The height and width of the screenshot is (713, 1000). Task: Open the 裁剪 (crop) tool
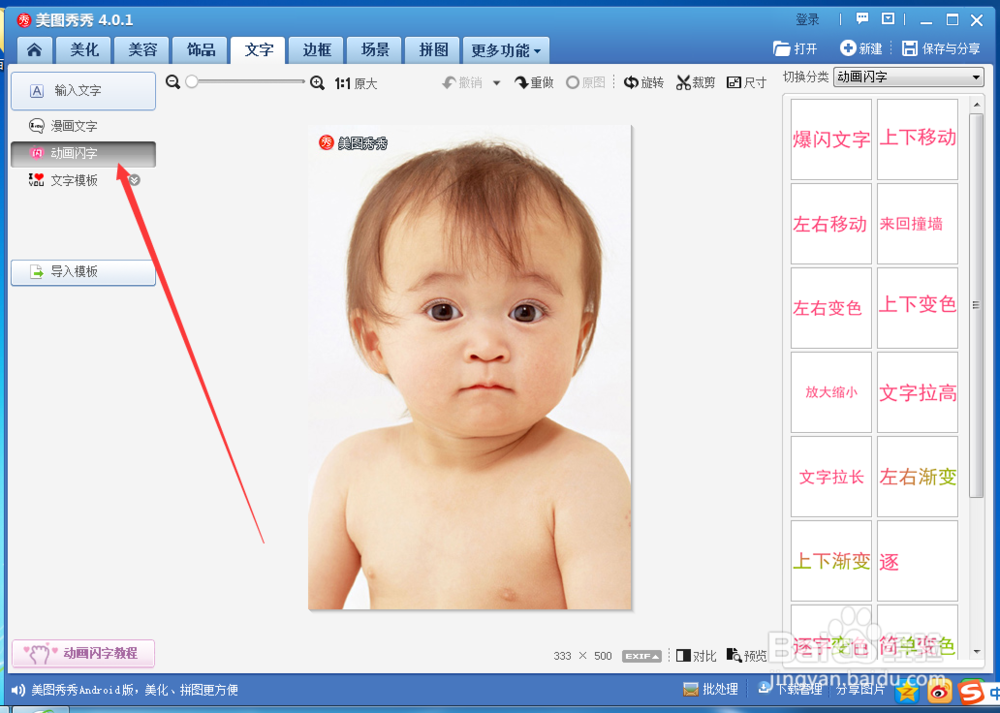(x=695, y=82)
